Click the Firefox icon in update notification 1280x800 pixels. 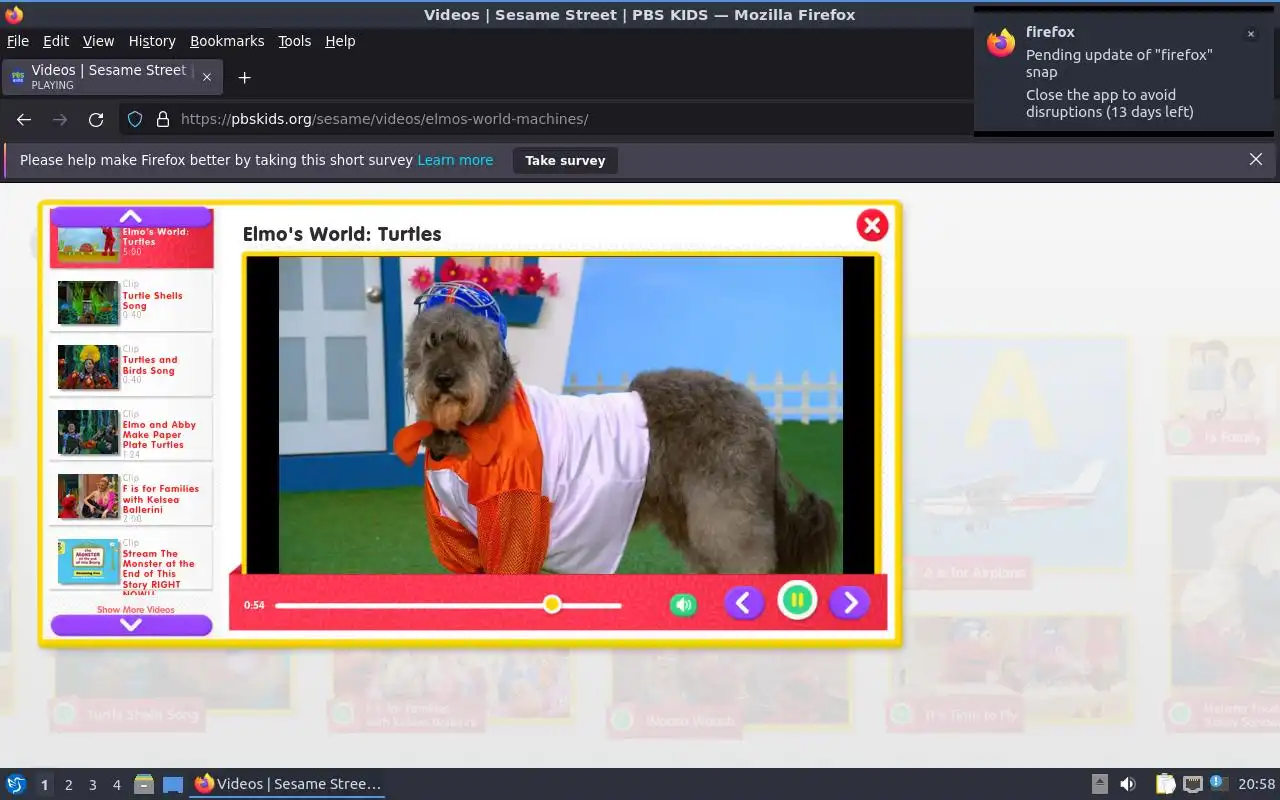1001,42
